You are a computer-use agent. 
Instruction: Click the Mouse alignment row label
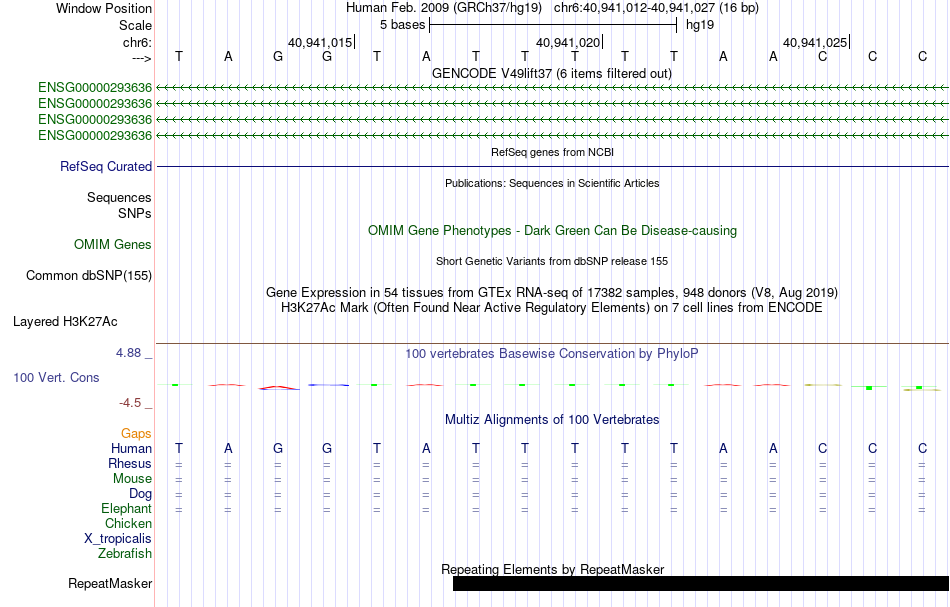pos(132,479)
